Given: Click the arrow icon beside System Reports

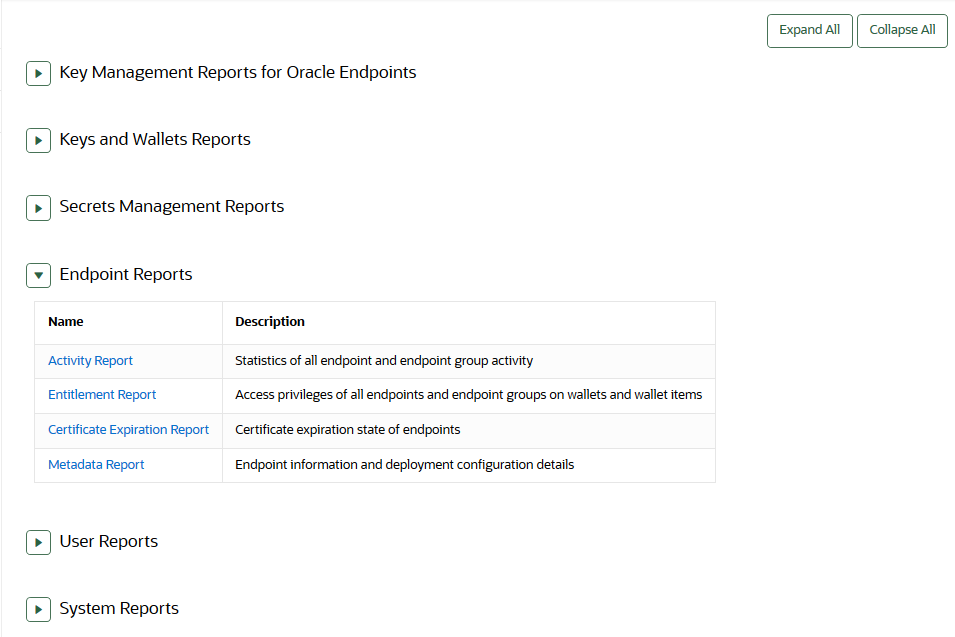Looking at the screenshot, I should (38, 608).
